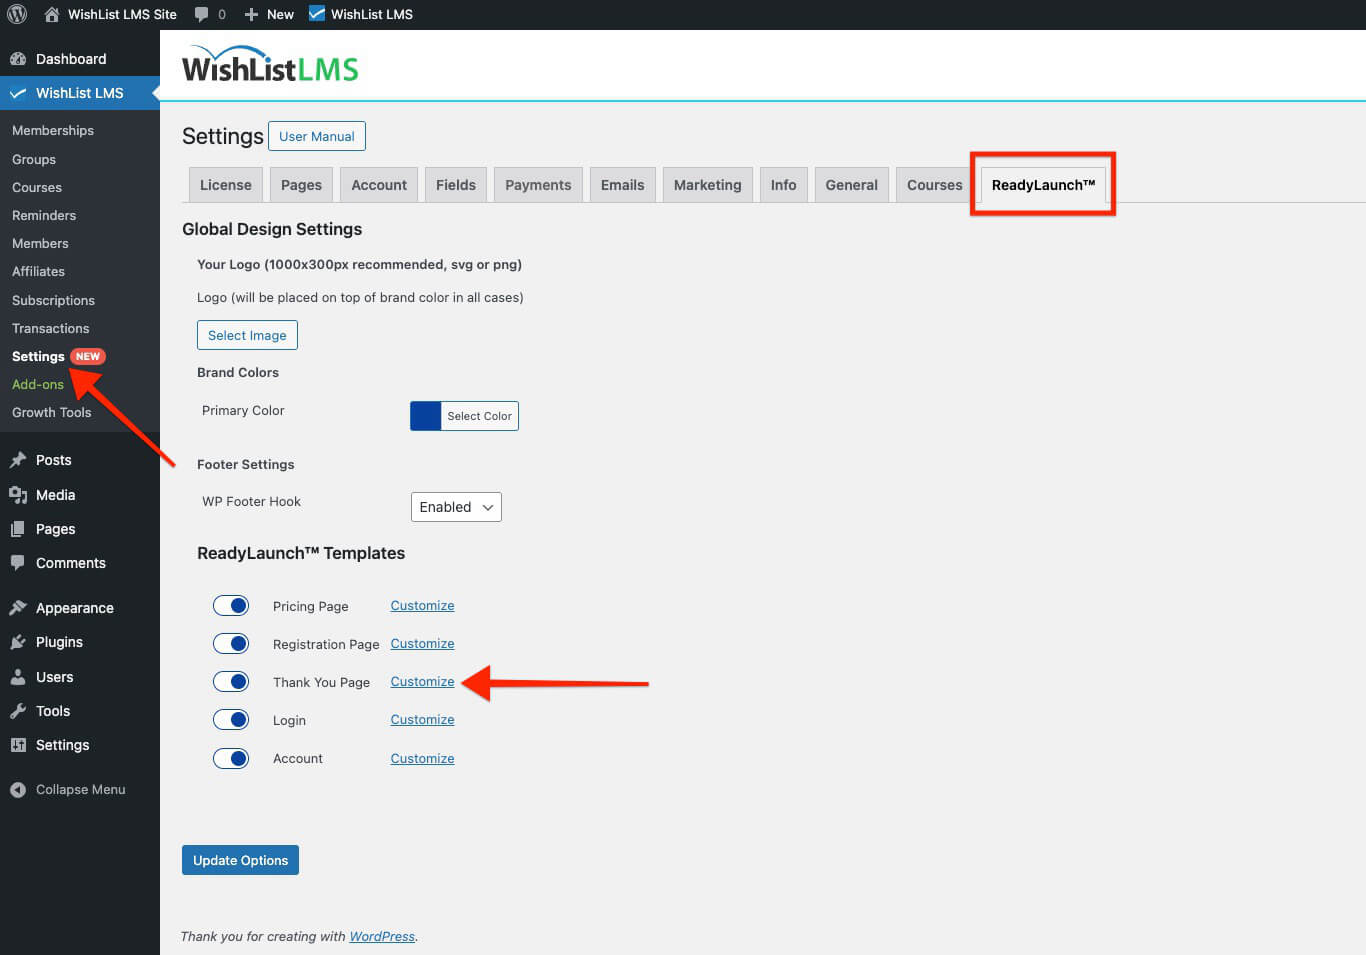The height and width of the screenshot is (955, 1366).
Task: Click the Update Options button
Action: coord(240,859)
